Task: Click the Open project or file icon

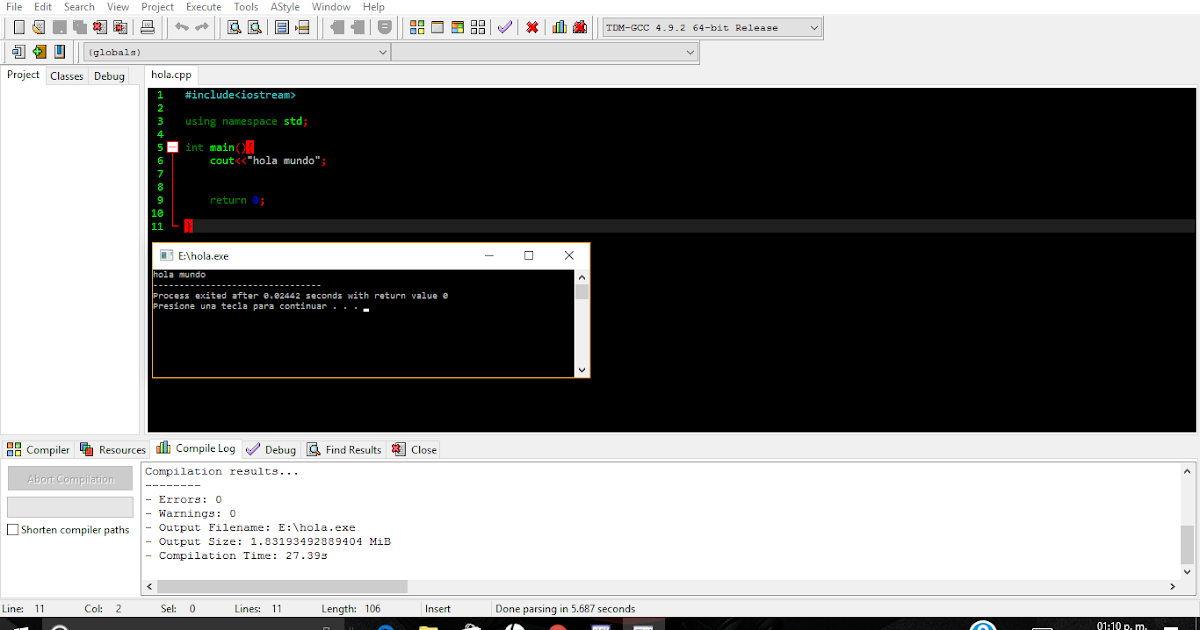Action: coord(38,27)
